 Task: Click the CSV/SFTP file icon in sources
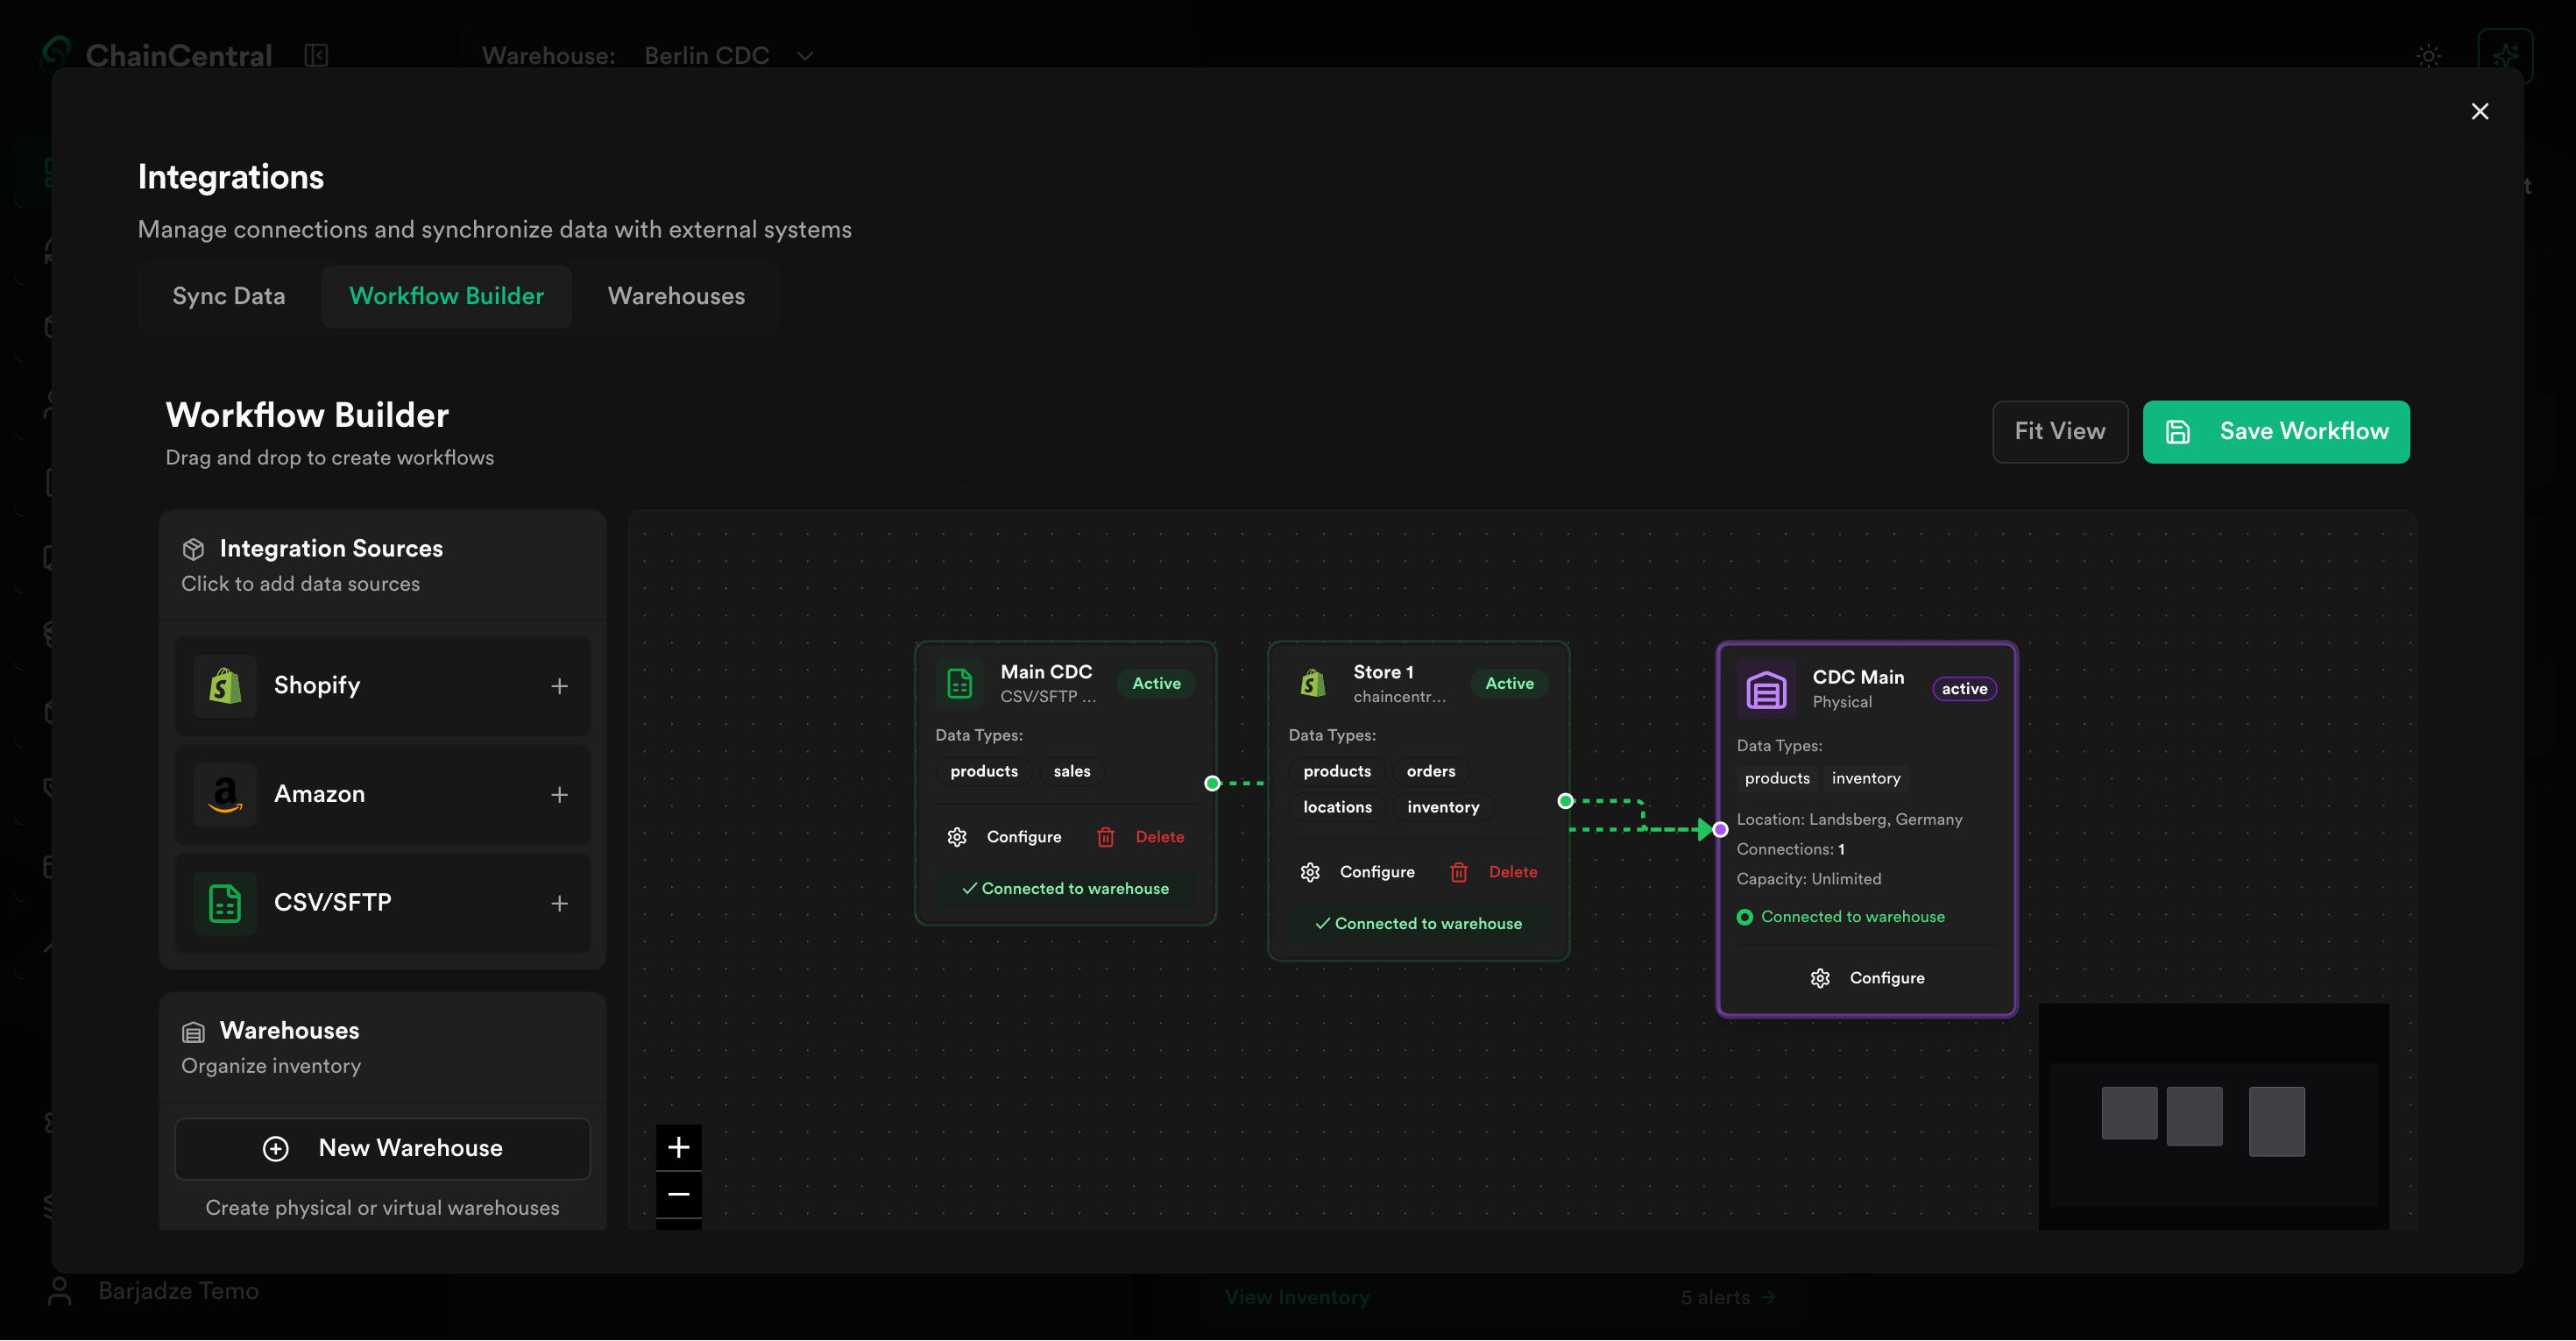coord(225,903)
